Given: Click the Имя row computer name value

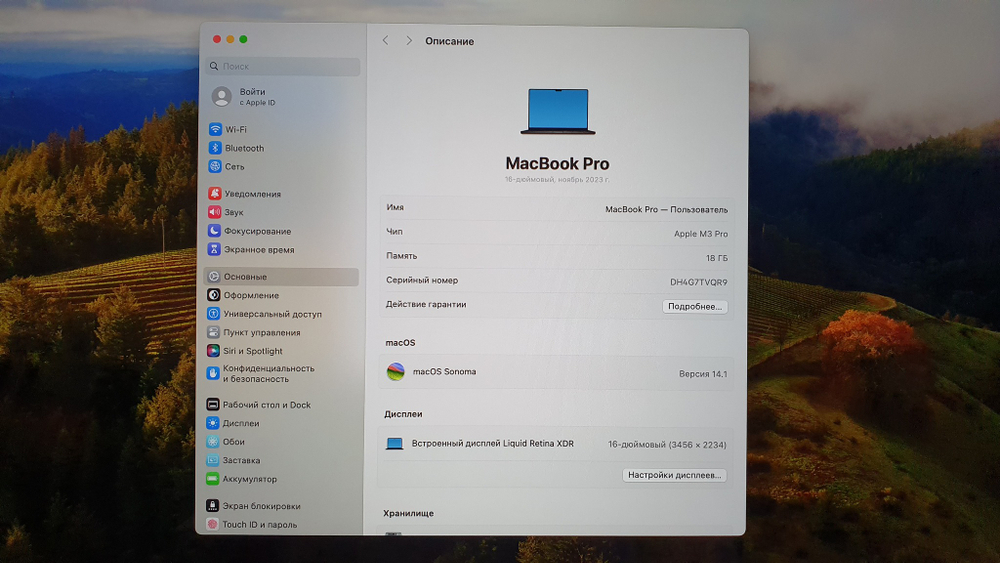Looking at the screenshot, I should [x=666, y=209].
